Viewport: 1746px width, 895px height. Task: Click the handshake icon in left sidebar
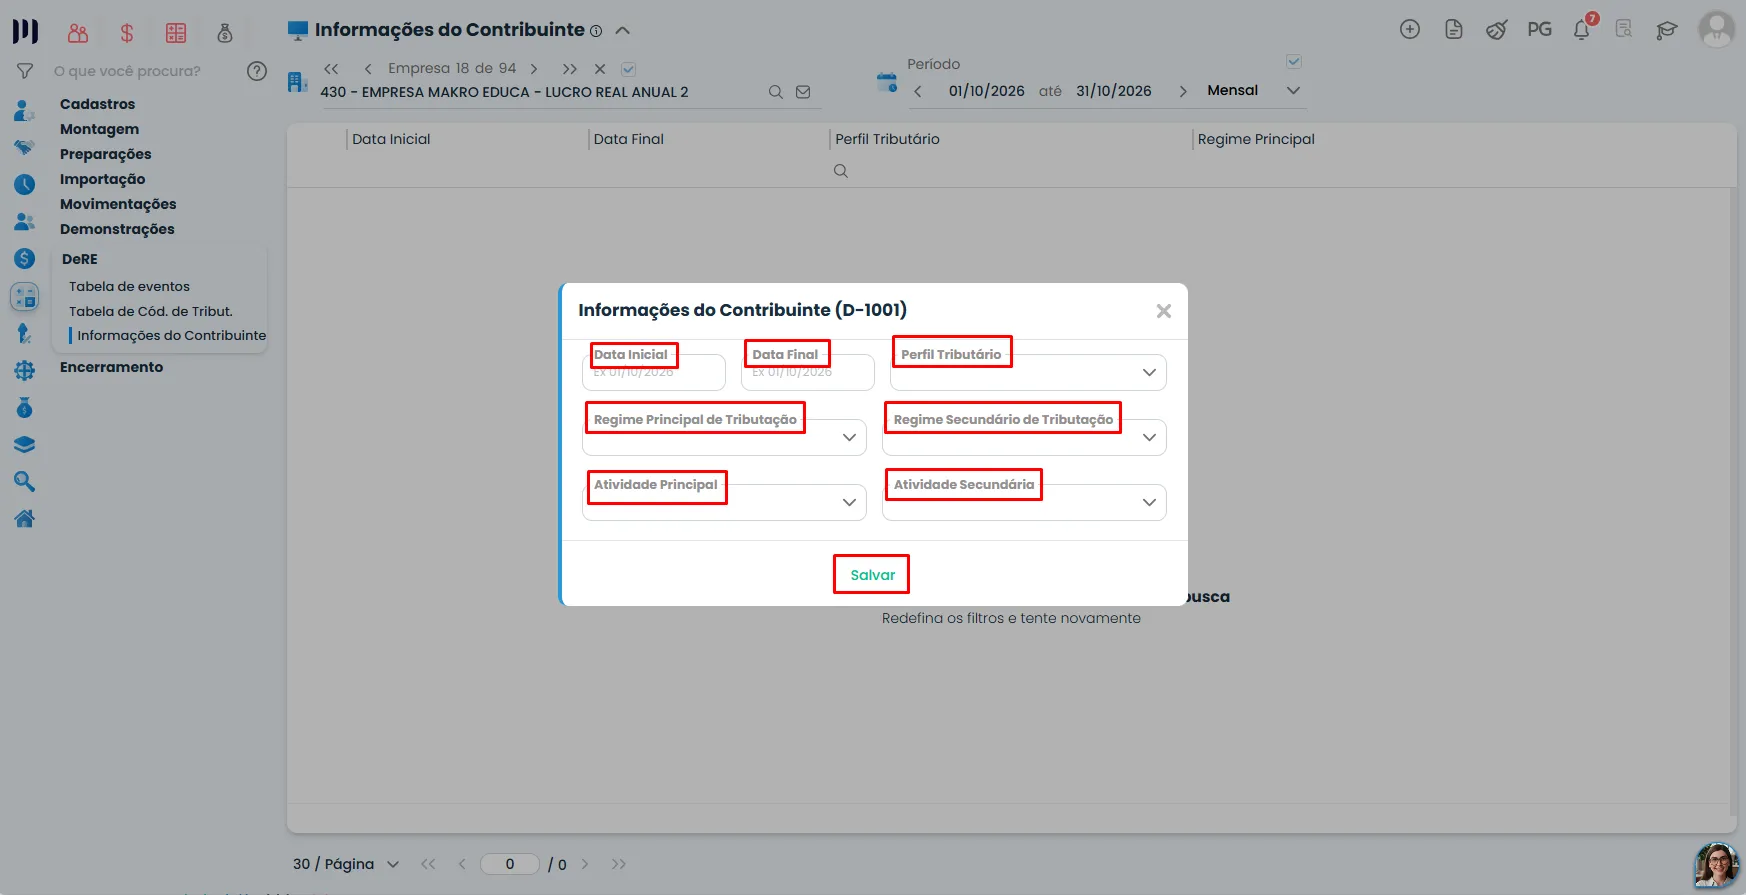pyautogui.click(x=25, y=147)
